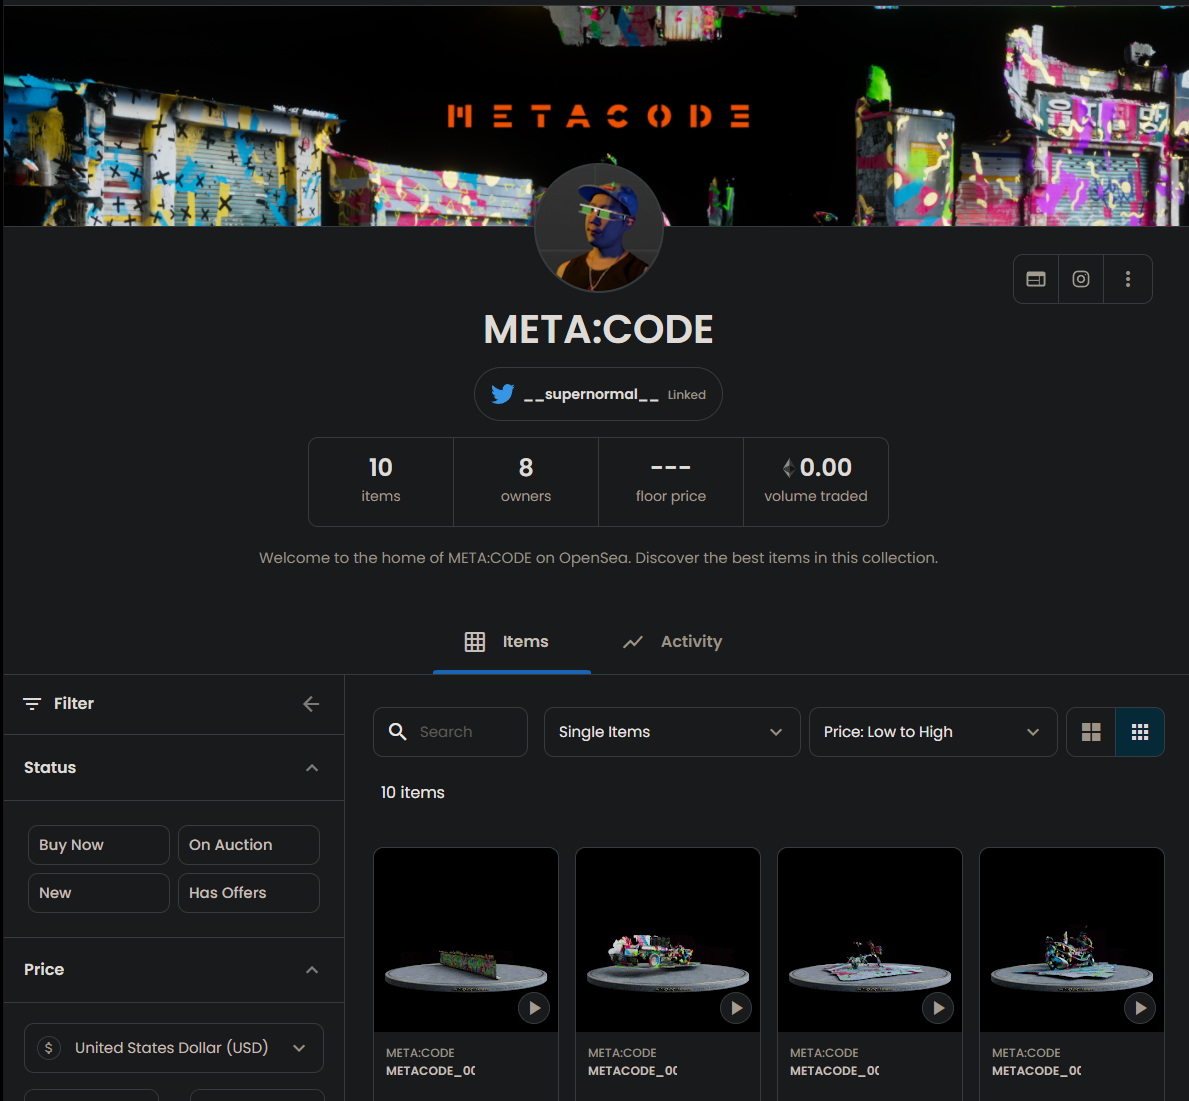
Task: Click the '10 items' result count text
Action: (413, 792)
